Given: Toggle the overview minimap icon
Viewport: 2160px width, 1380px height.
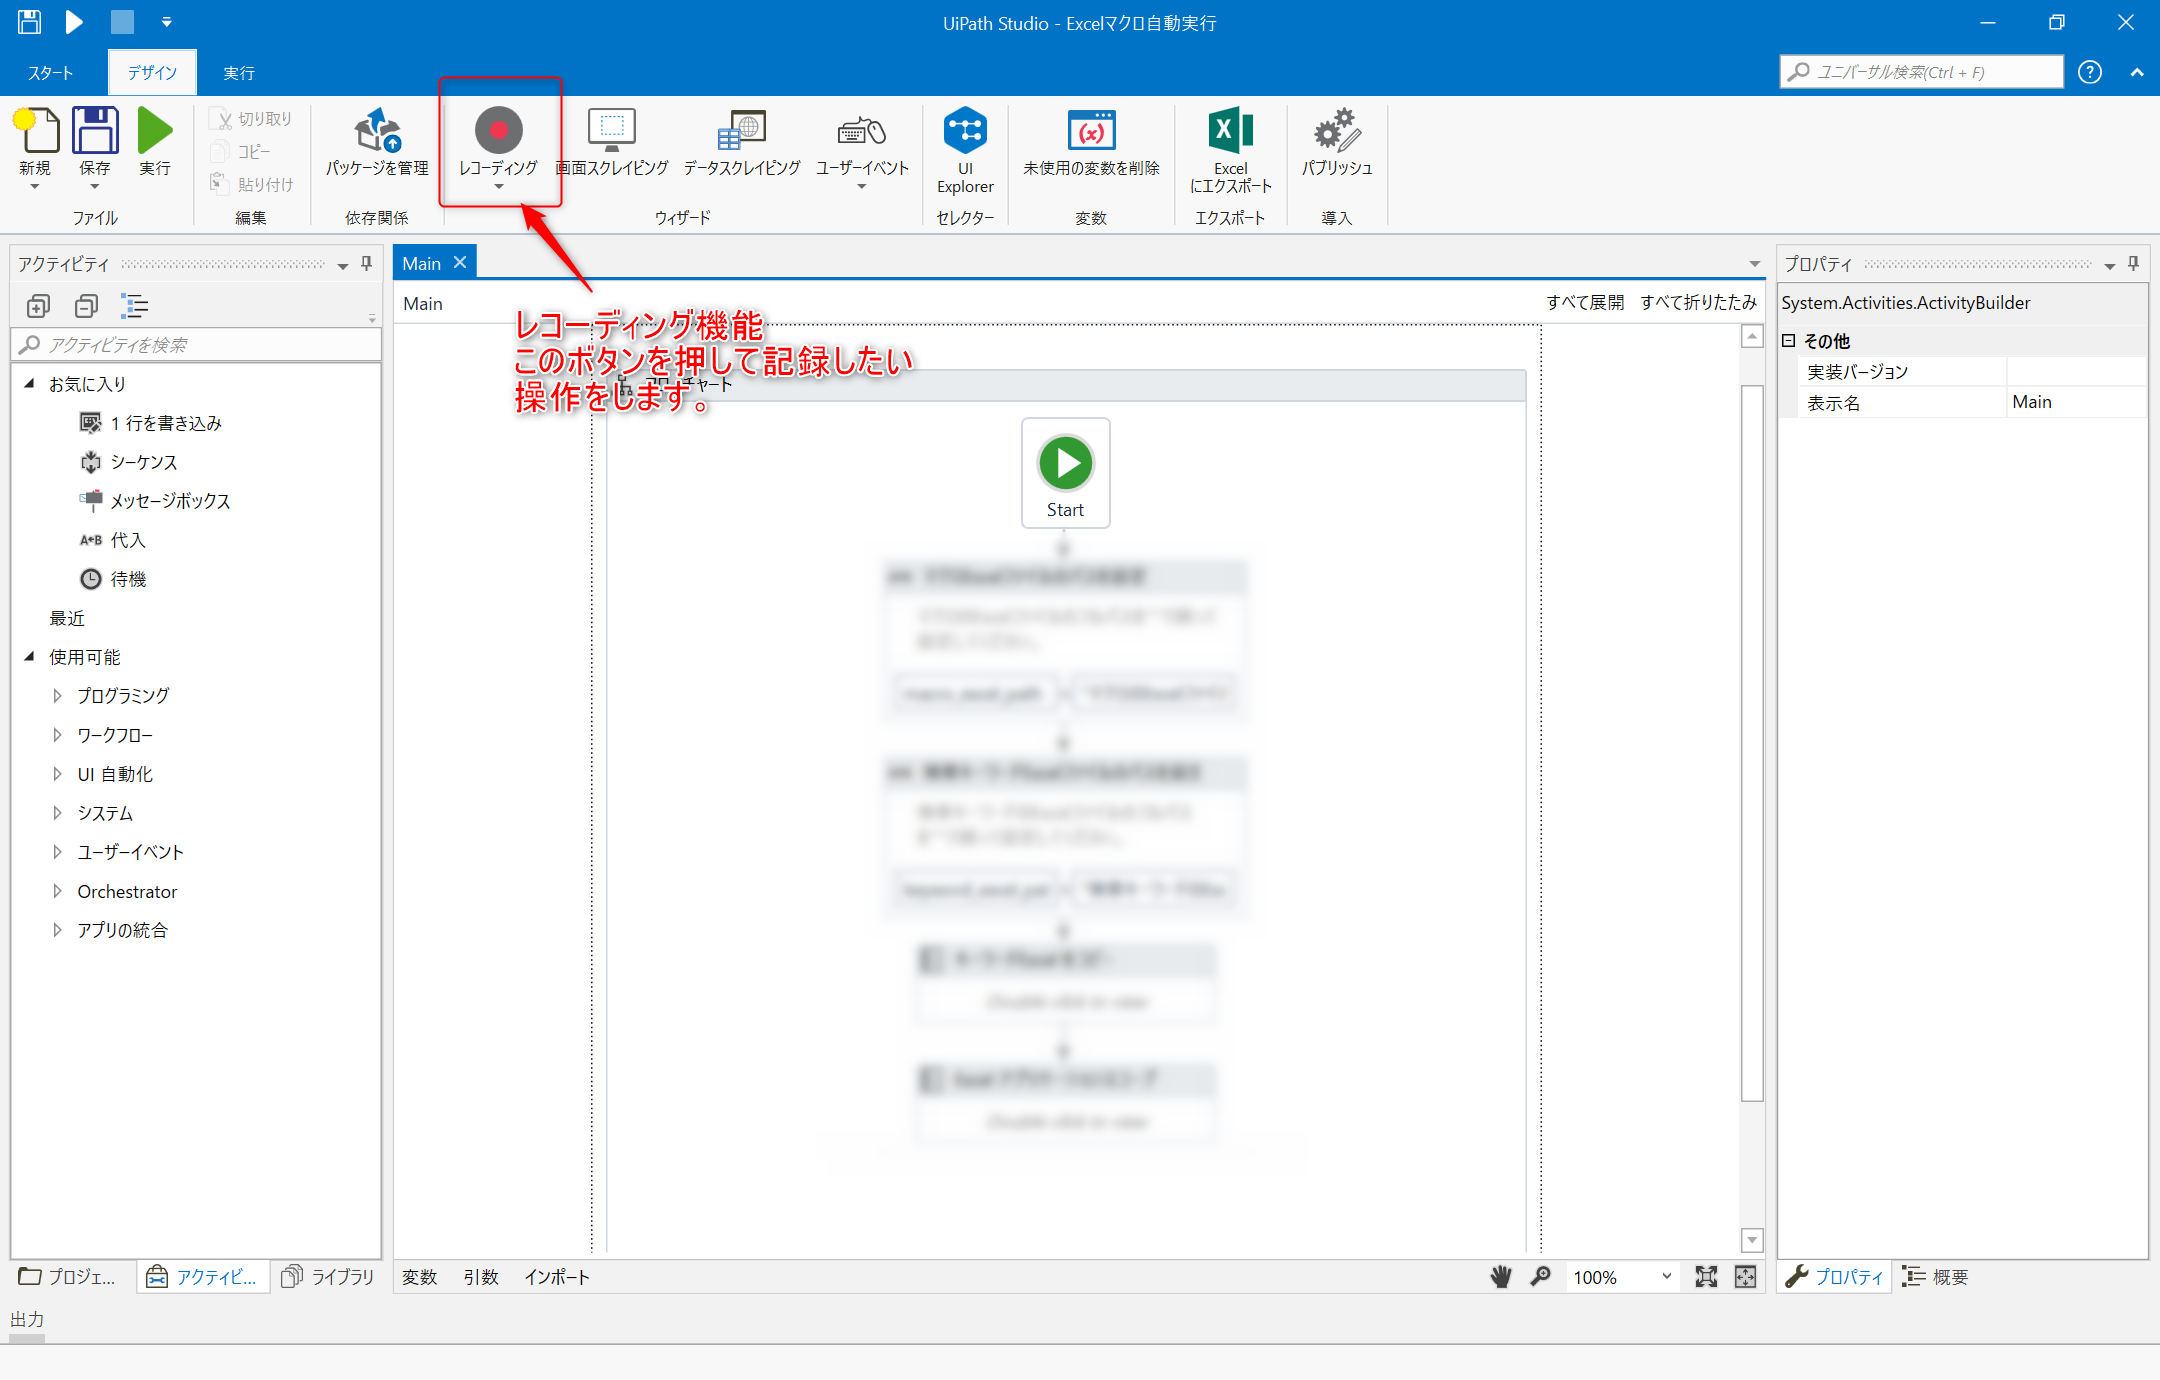Looking at the screenshot, I should 1745,1277.
